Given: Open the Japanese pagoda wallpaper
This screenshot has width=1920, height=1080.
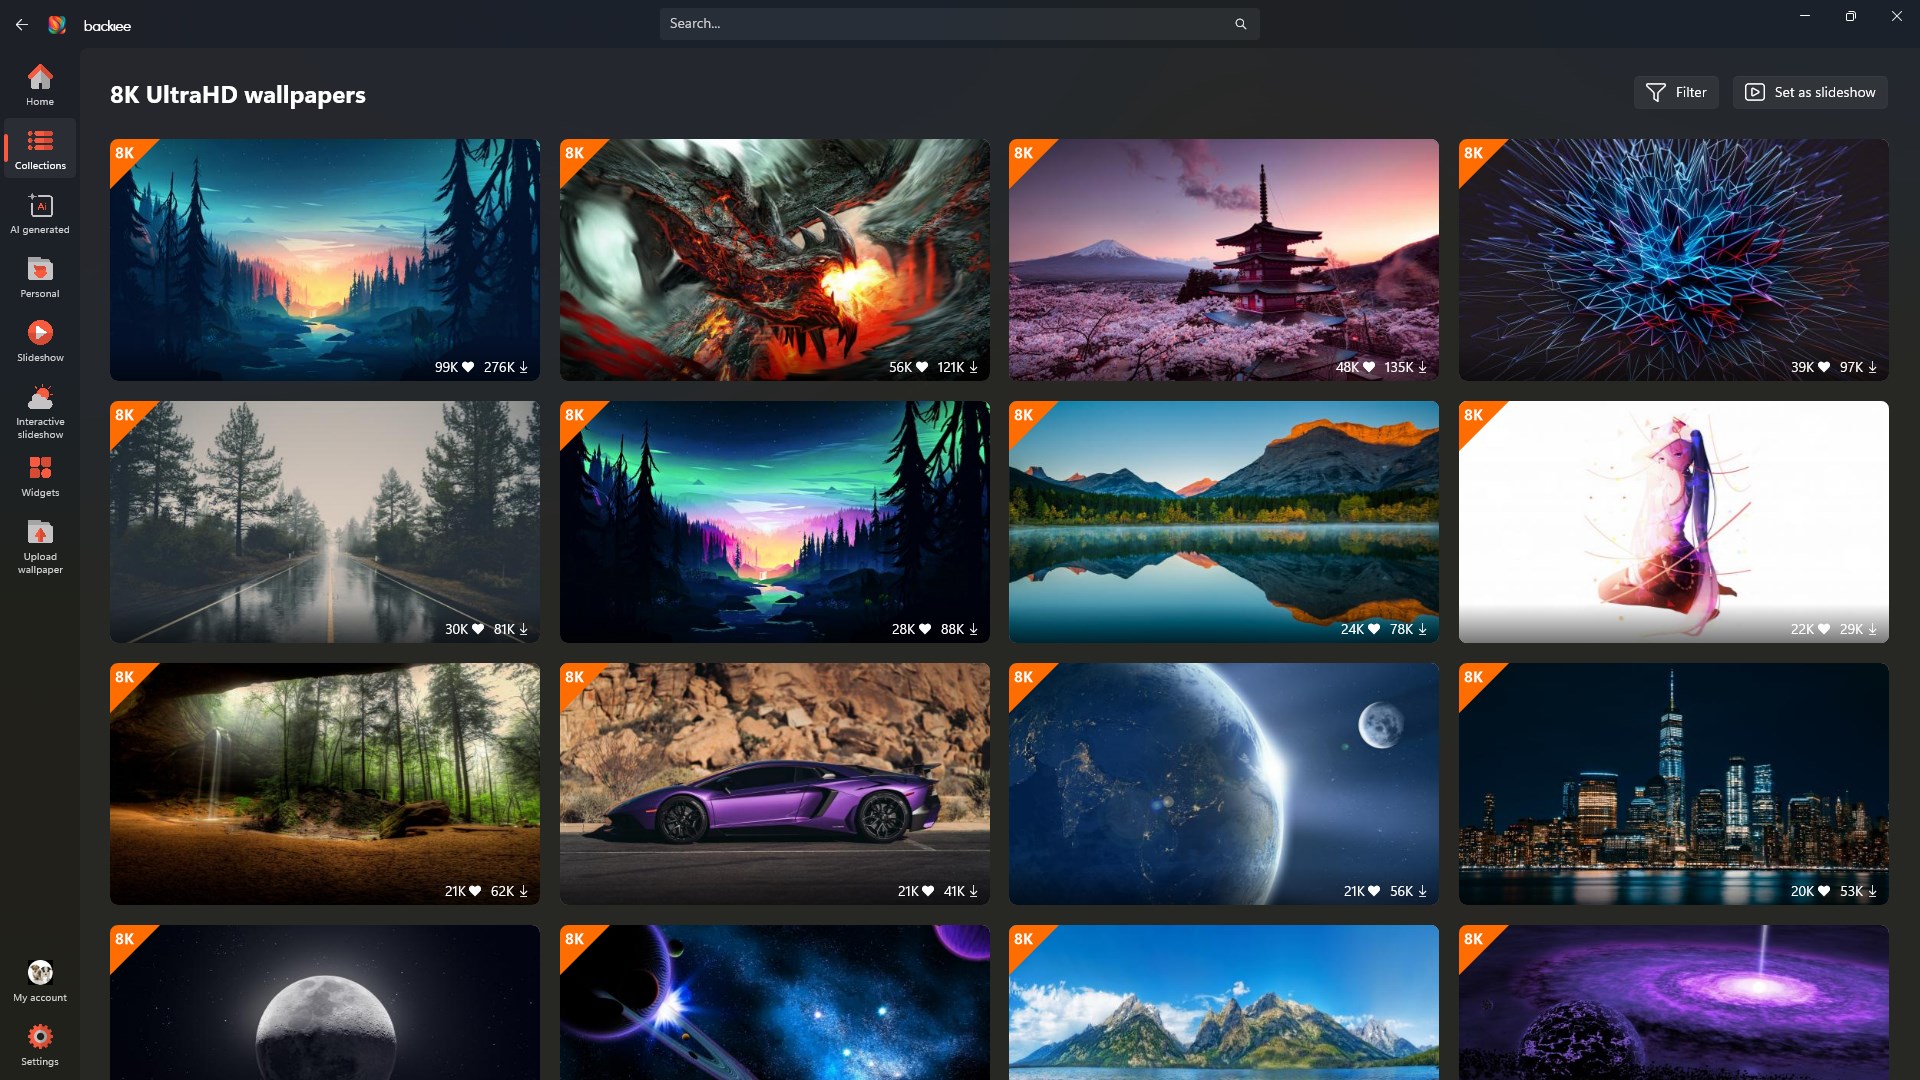Looking at the screenshot, I should pyautogui.click(x=1222, y=260).
